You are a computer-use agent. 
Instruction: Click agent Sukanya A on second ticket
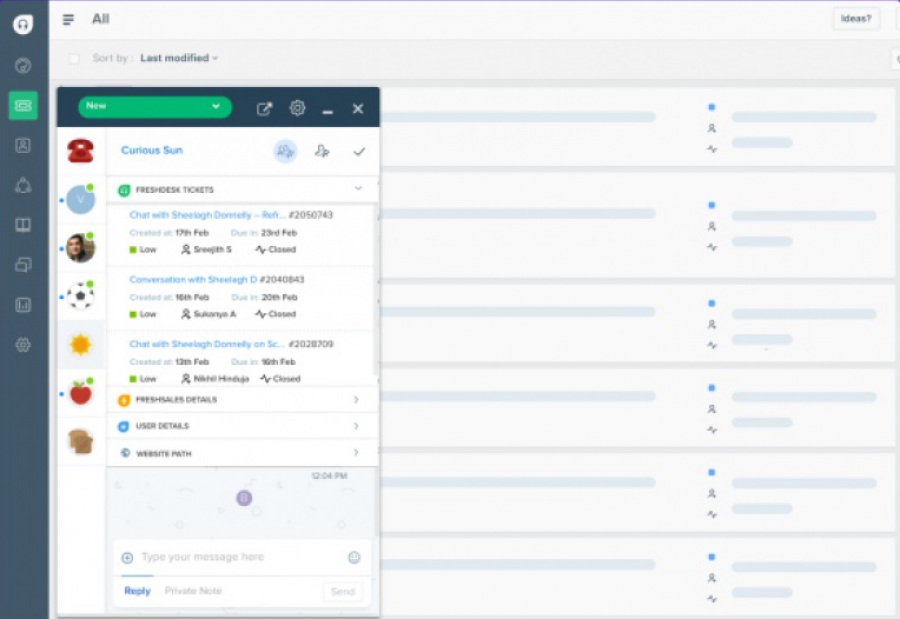[x=208, y=314]
